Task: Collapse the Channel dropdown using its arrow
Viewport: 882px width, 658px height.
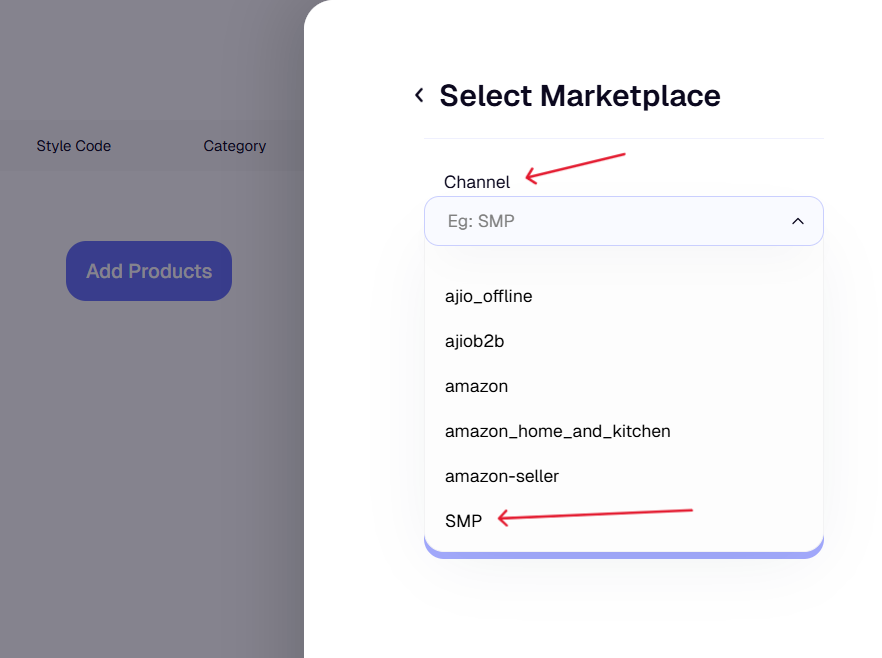Action: (797, 221)
